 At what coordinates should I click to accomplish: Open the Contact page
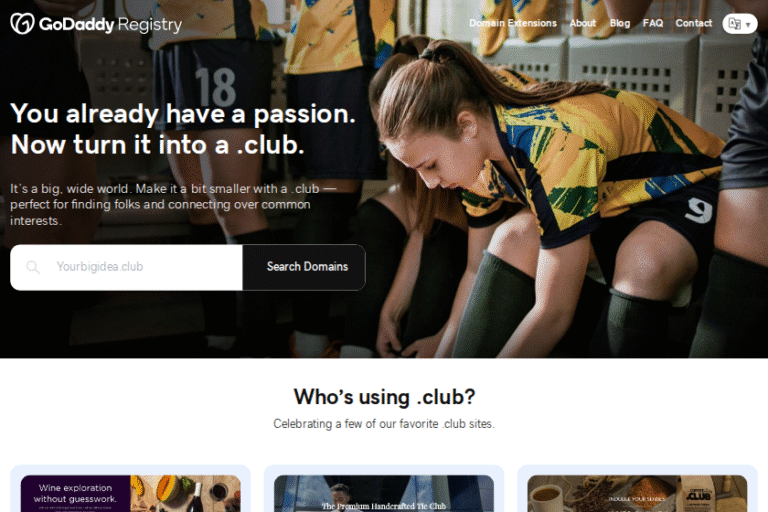point(694,23)
